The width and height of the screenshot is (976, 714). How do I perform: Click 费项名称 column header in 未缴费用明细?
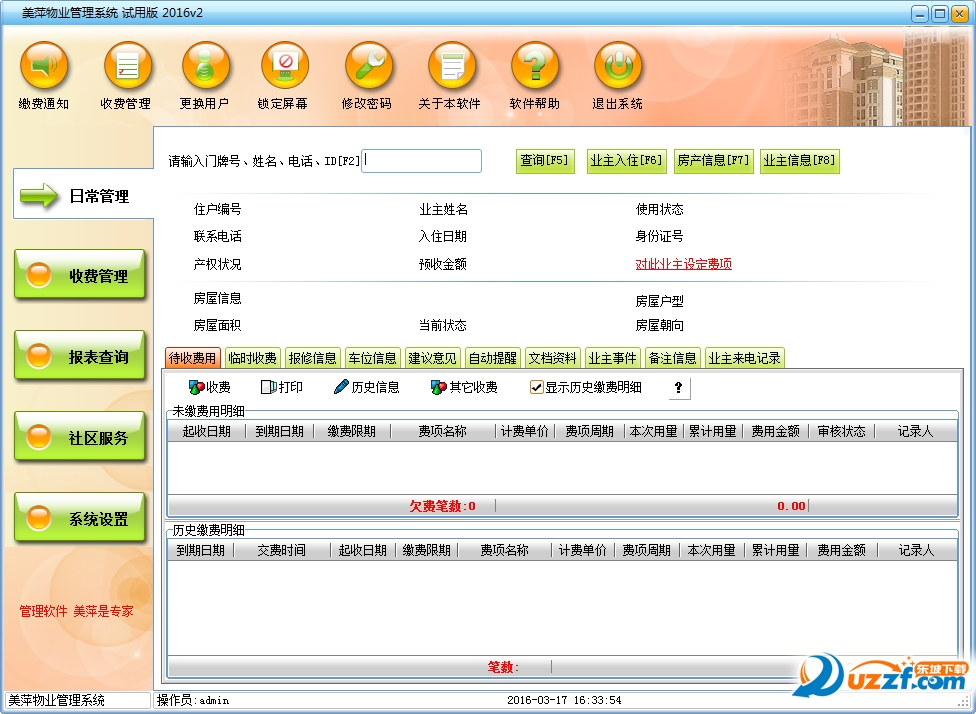click(x=443, y=431)
